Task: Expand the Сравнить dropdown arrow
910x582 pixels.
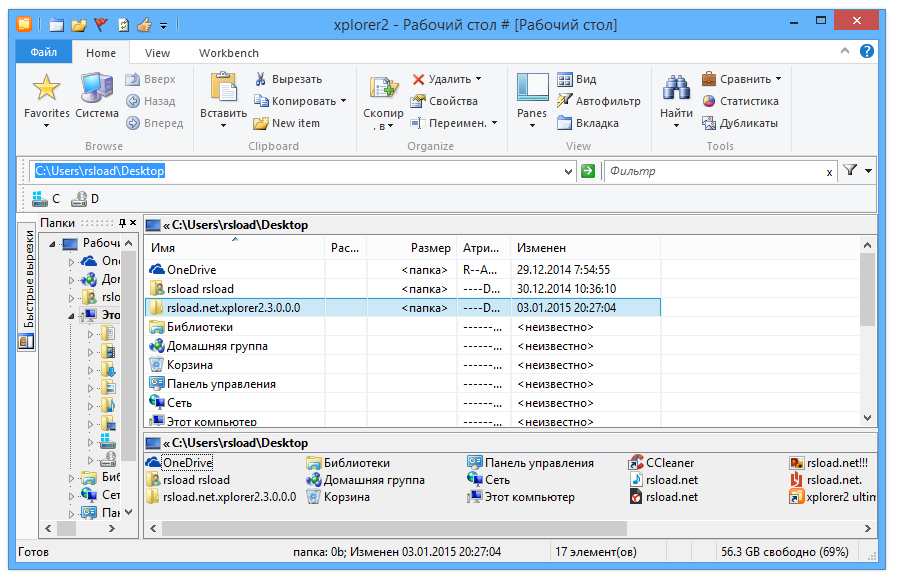Action: click(x=779, y=79)
